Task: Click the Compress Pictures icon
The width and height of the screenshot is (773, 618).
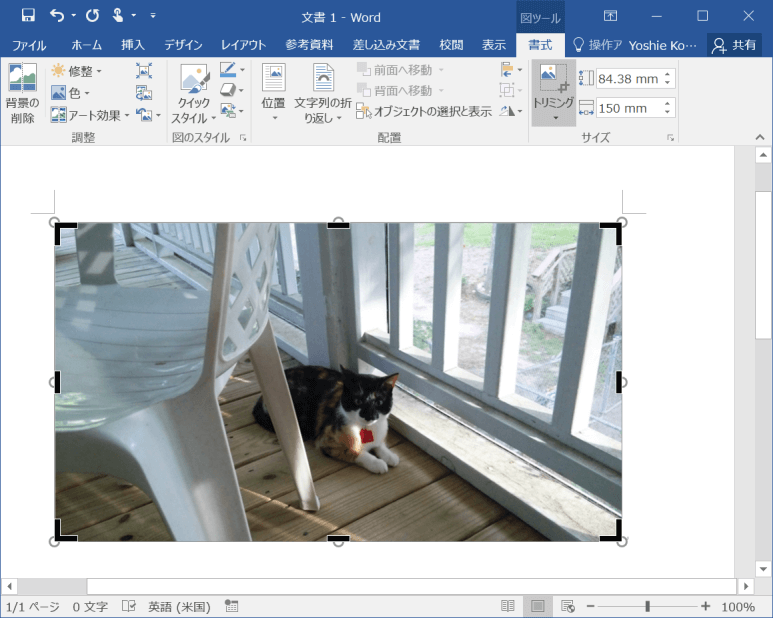Action: [144, 71]
